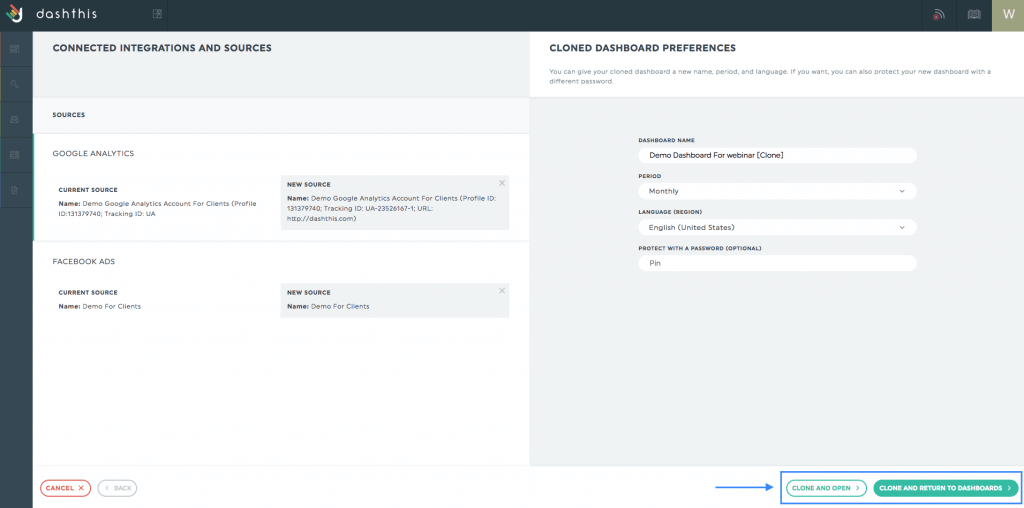Open the dashboards icon in the sidebar
This screenshot has width=1024, height=508.
(14, 49)
